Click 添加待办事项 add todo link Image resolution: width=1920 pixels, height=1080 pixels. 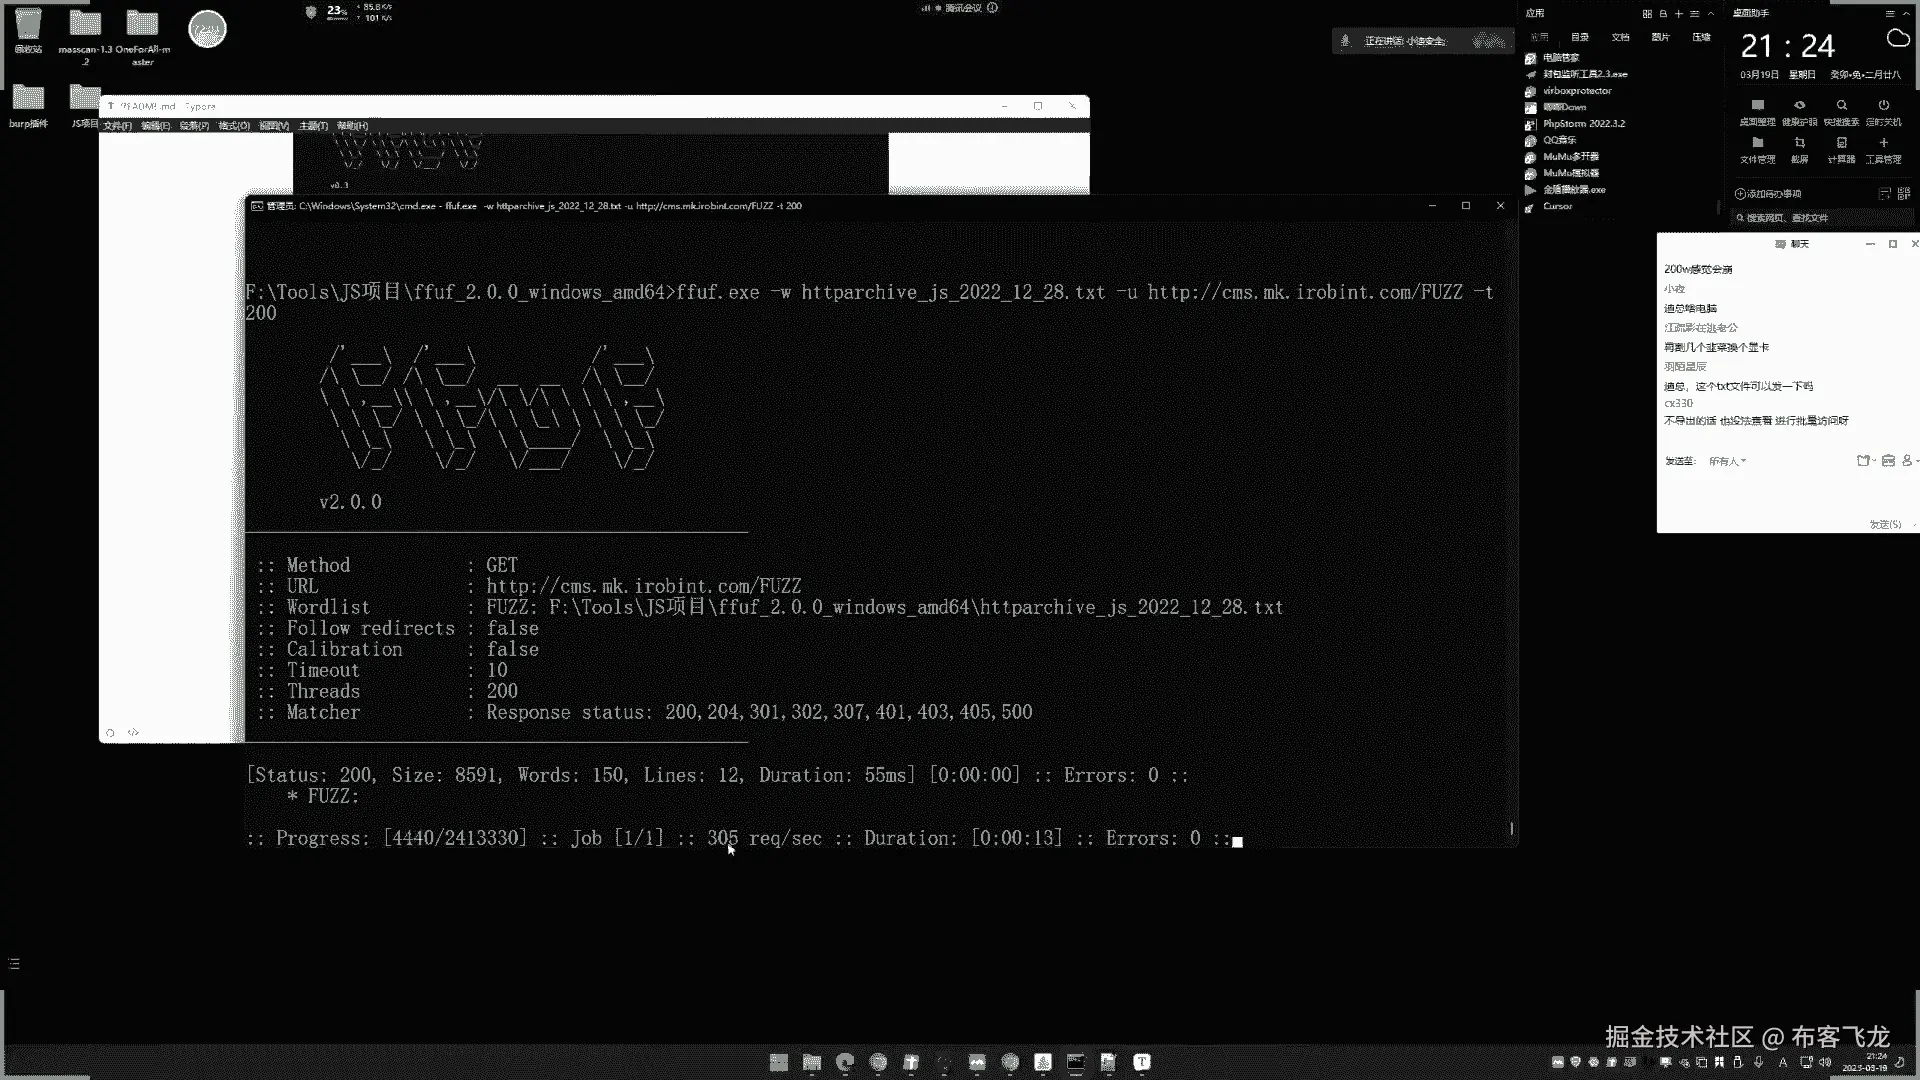pos(1768,194)
